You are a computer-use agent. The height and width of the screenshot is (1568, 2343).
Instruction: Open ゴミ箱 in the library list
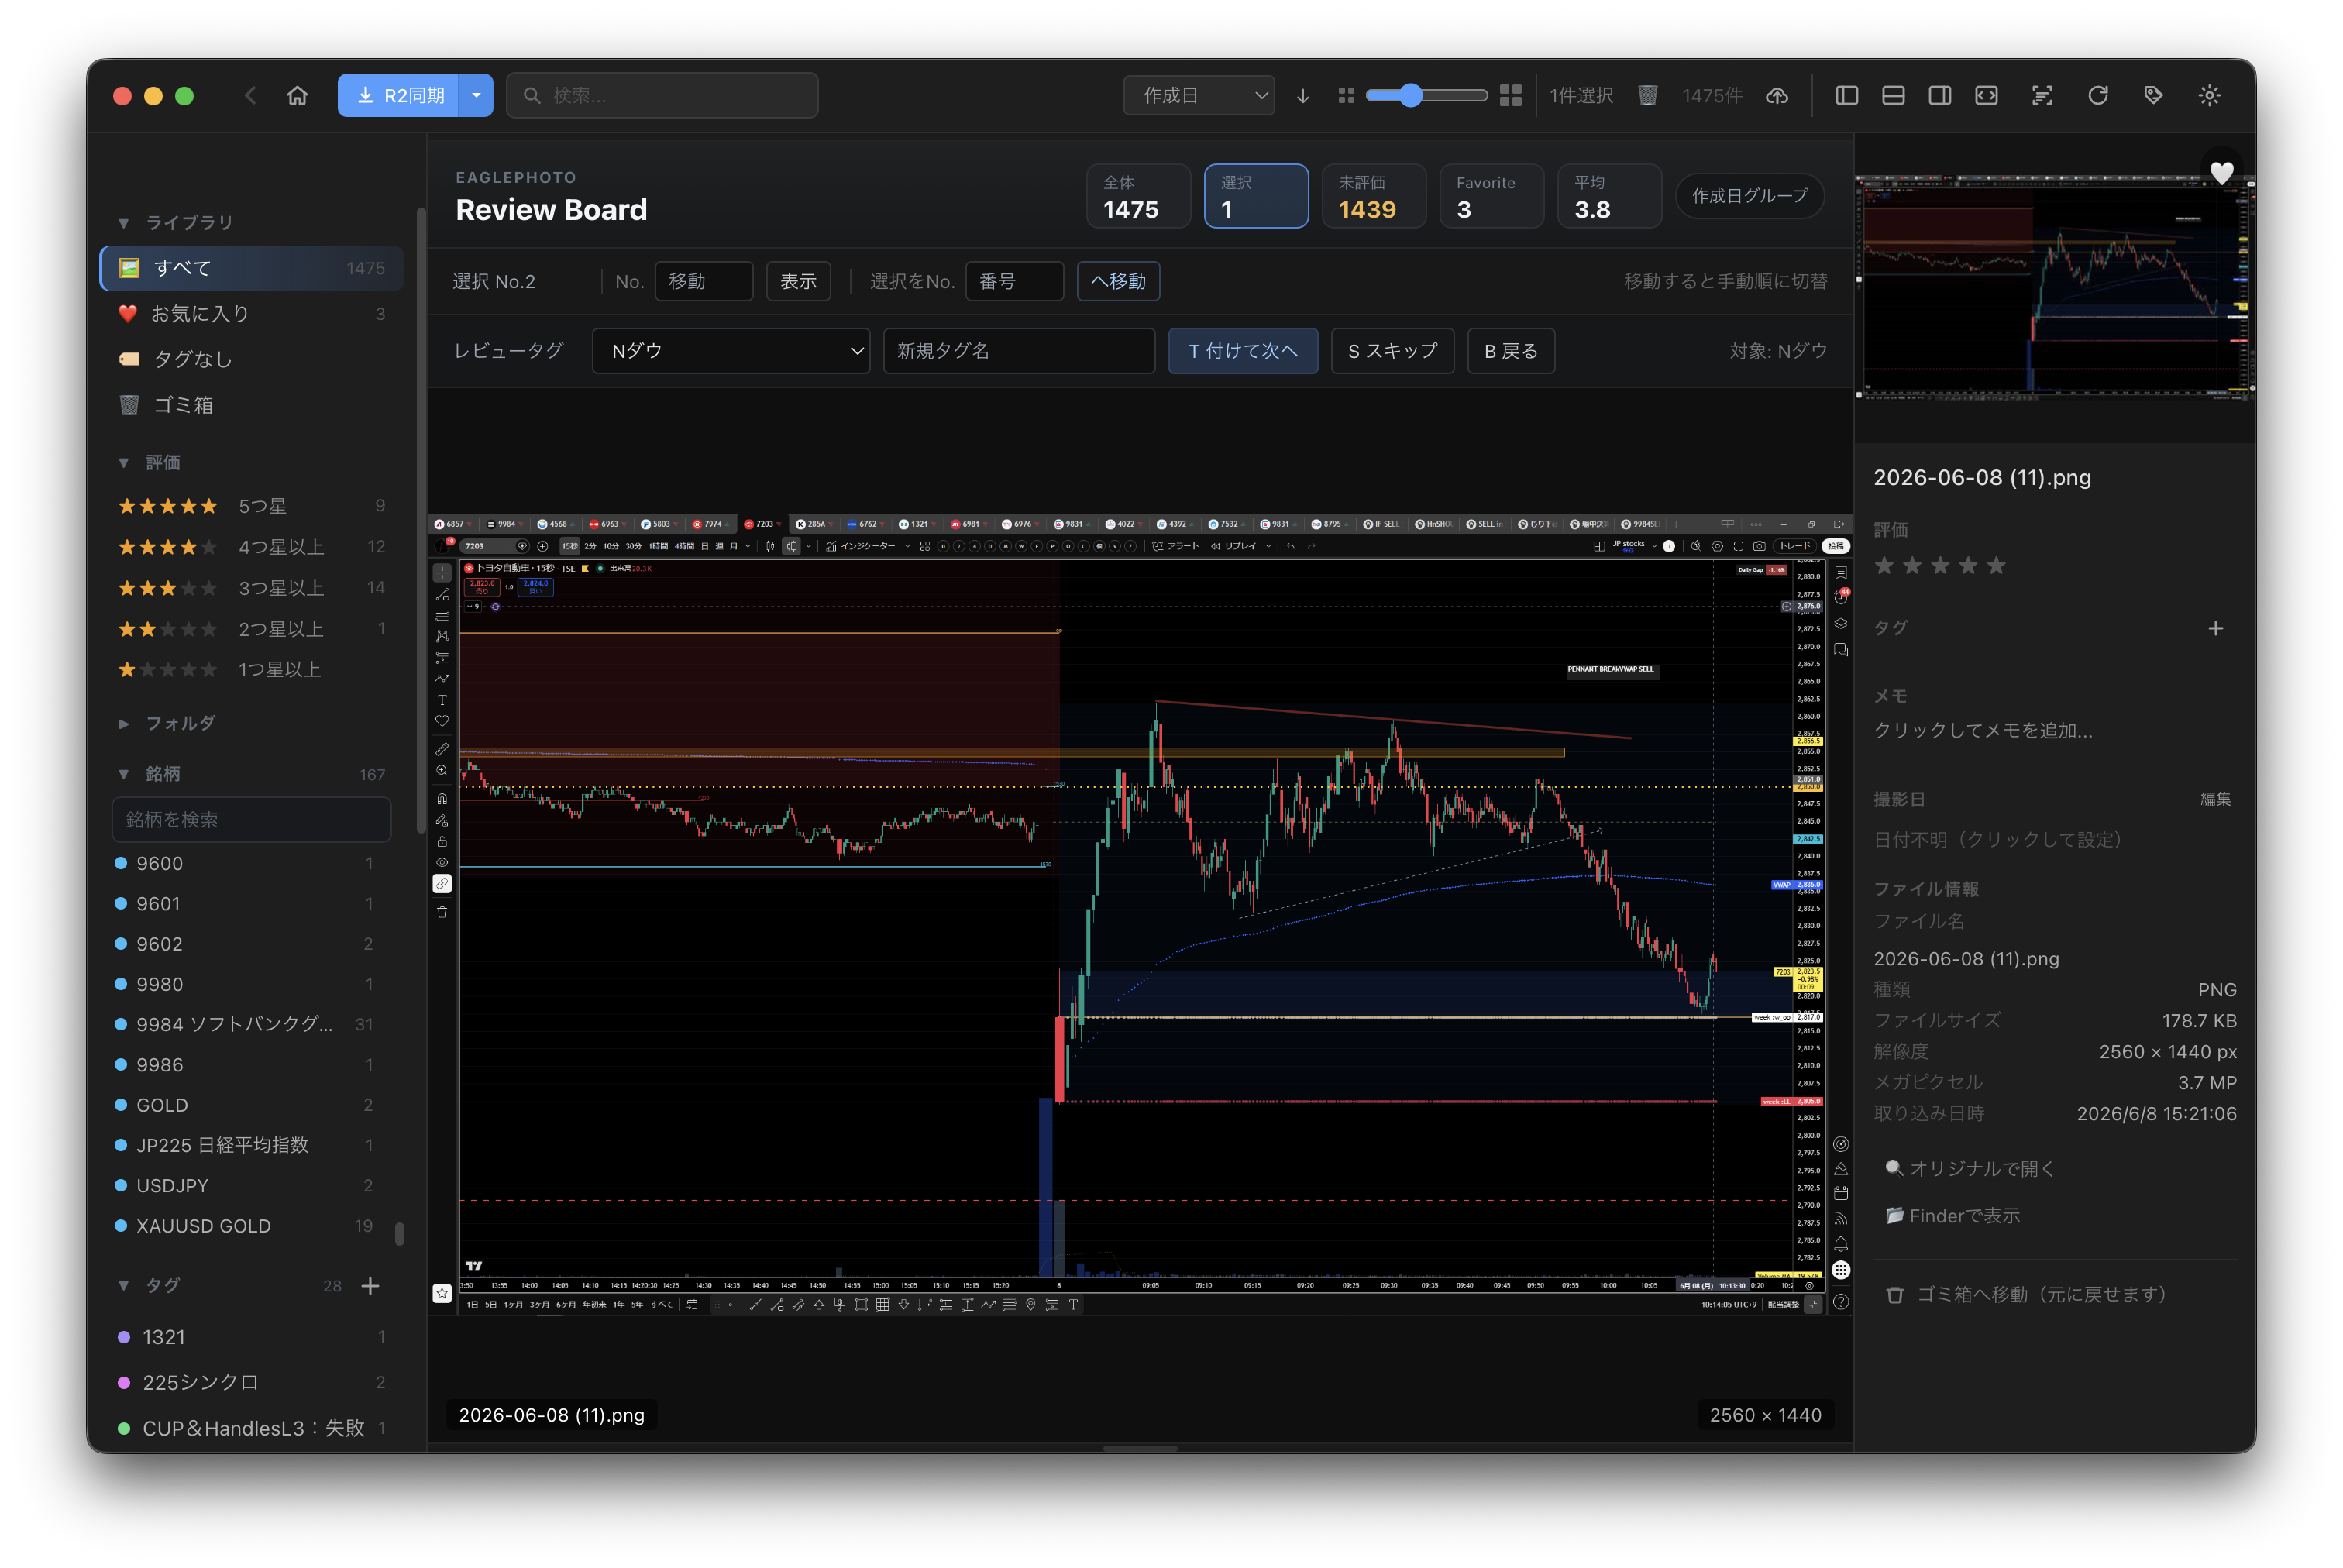252,405
